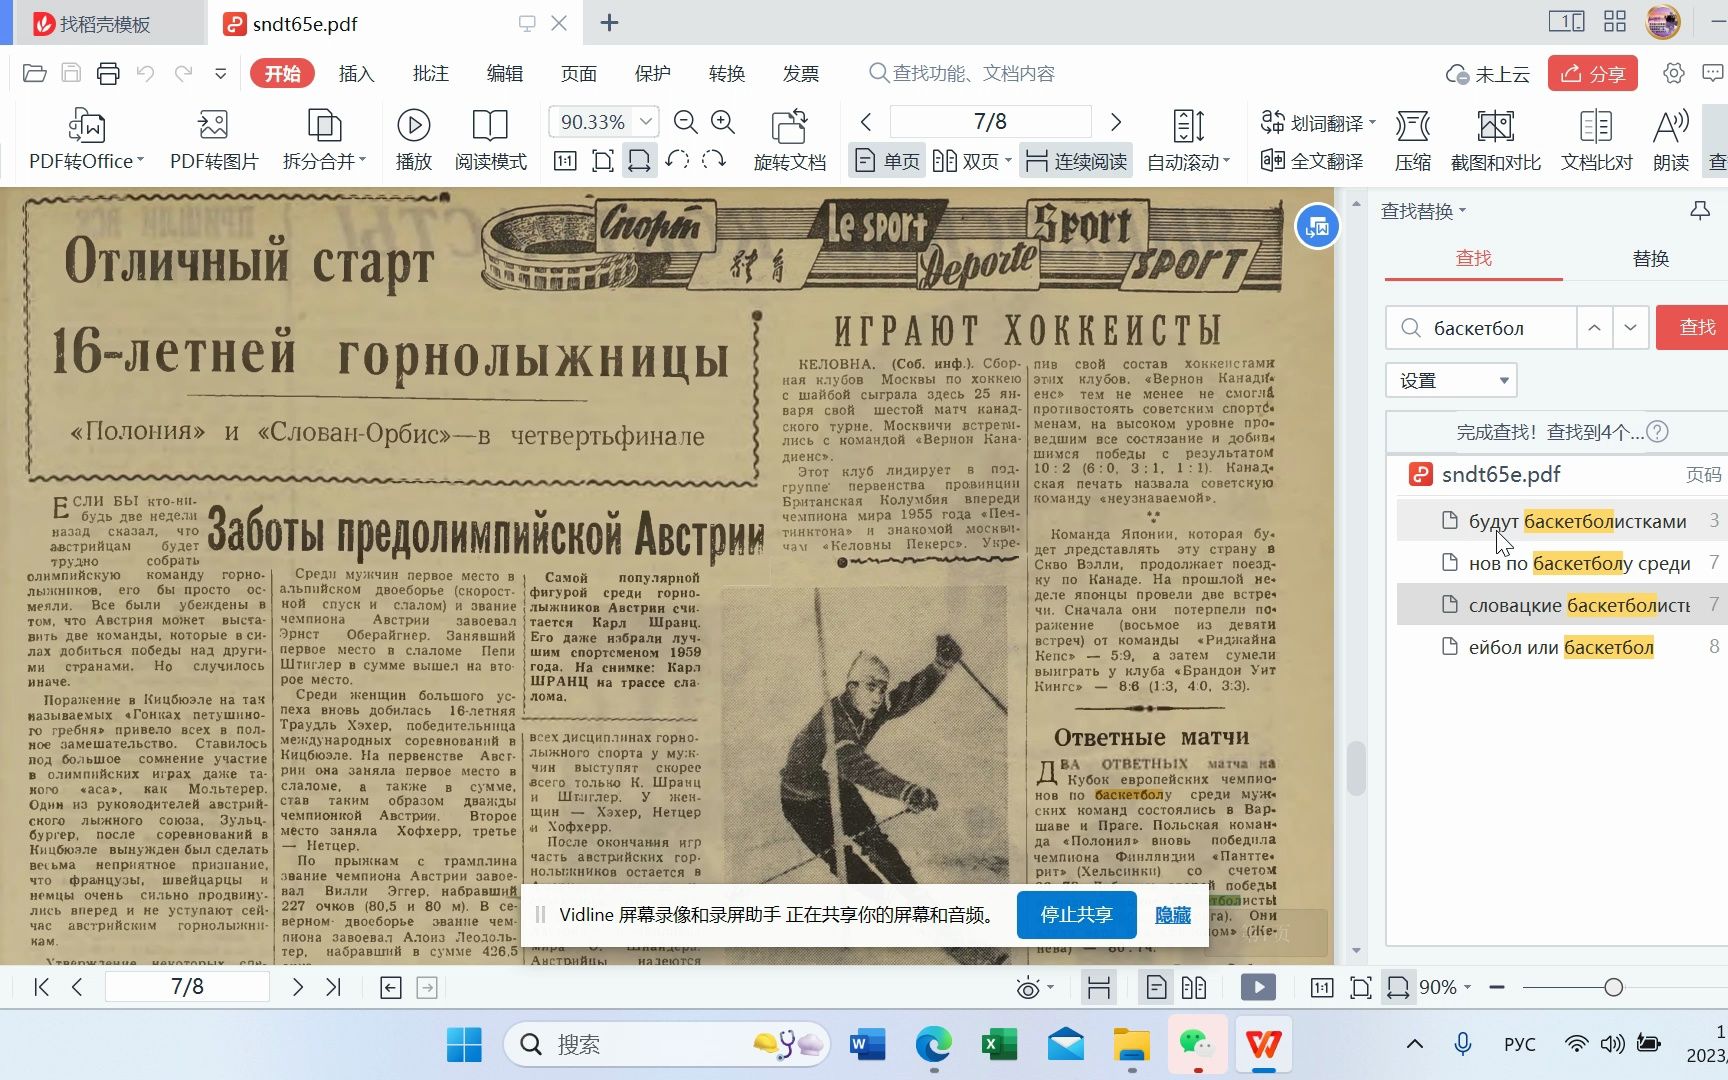Open rotate document tool
This screenshot has height=1080, width=1728.
(x=789, y=139)
